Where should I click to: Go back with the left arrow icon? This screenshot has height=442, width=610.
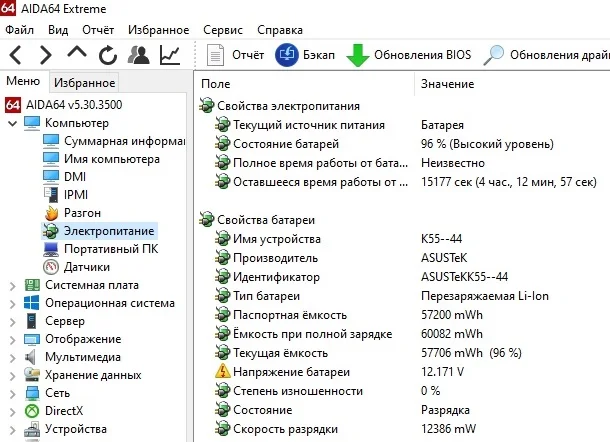click(16, 55)
